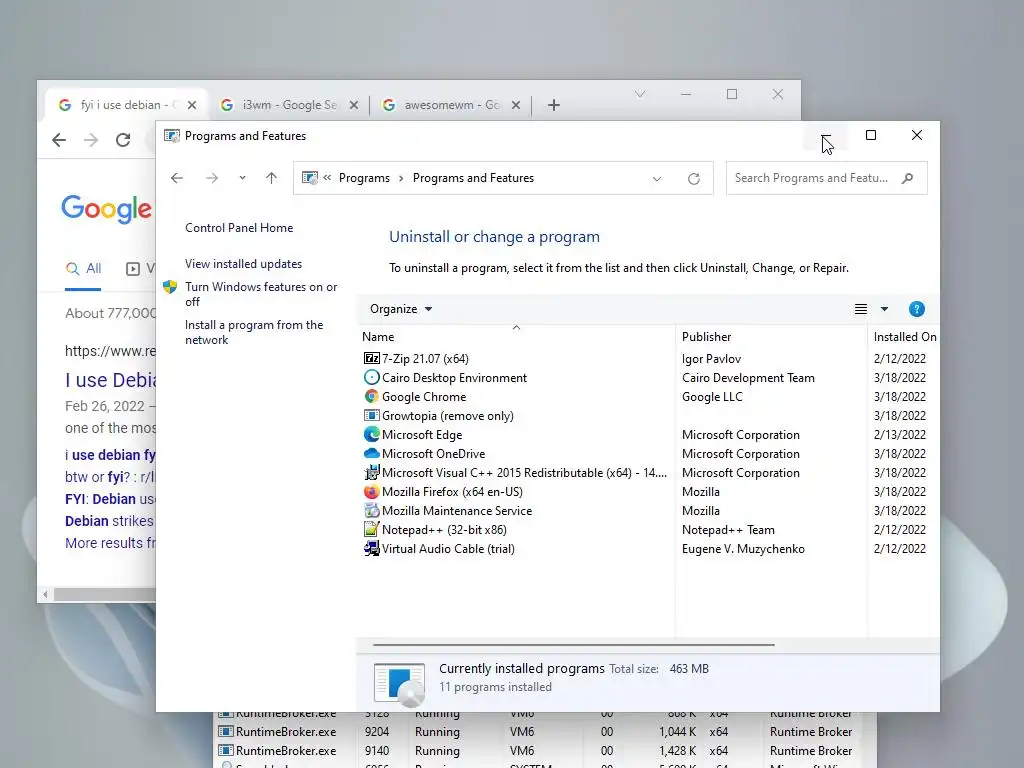Sort by the Installed On column

pyautogui.click(x=904, y=336)
